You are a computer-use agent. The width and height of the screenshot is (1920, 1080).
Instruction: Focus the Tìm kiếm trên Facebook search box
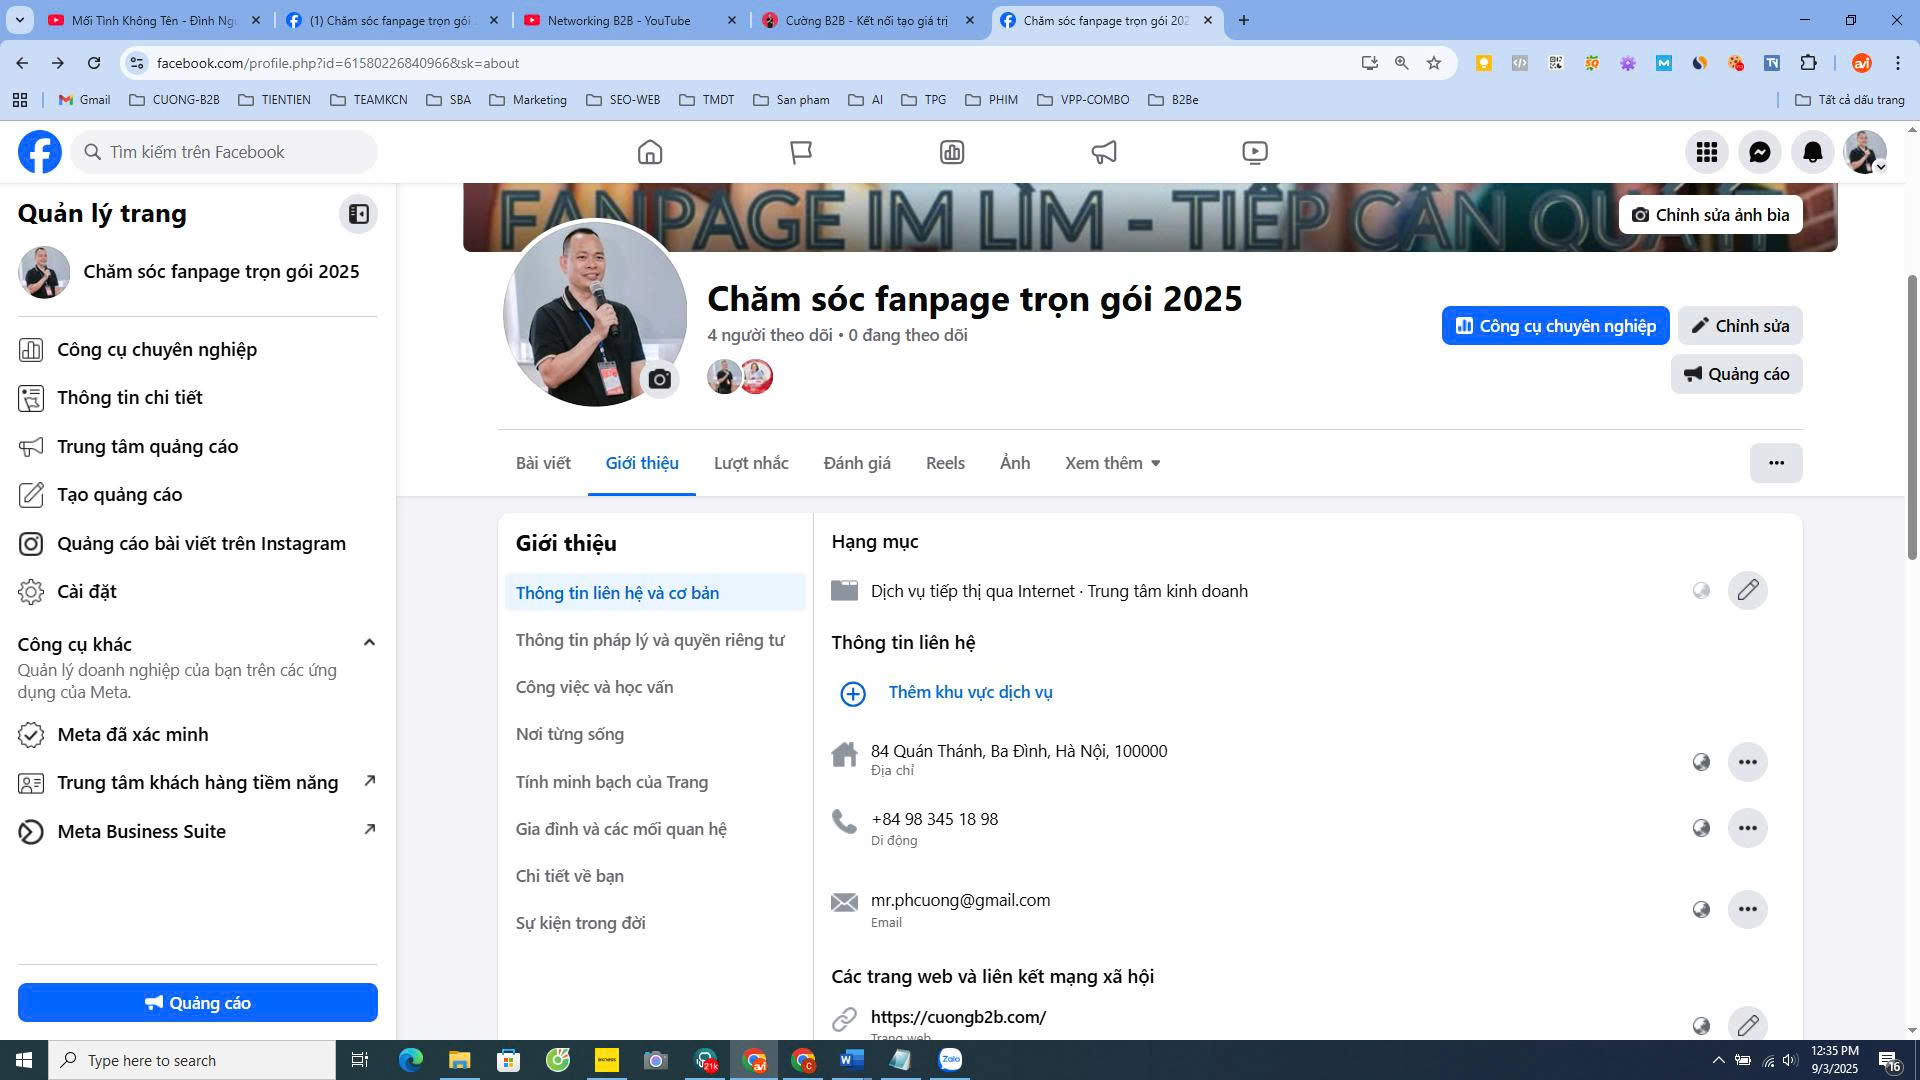coord(224,152)
